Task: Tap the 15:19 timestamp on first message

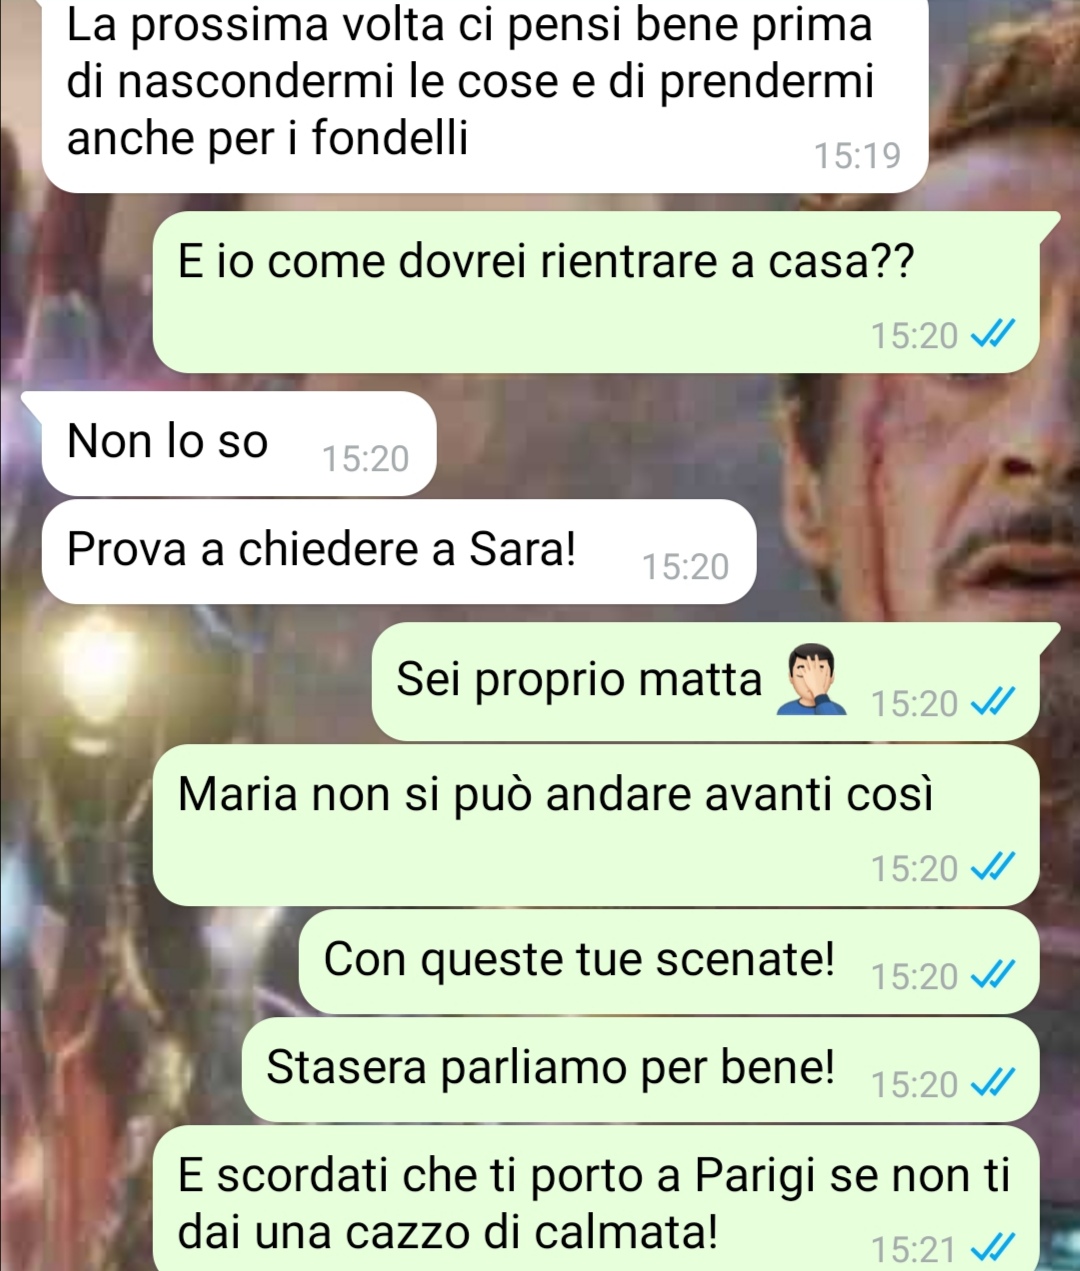Action: (857, 157)
